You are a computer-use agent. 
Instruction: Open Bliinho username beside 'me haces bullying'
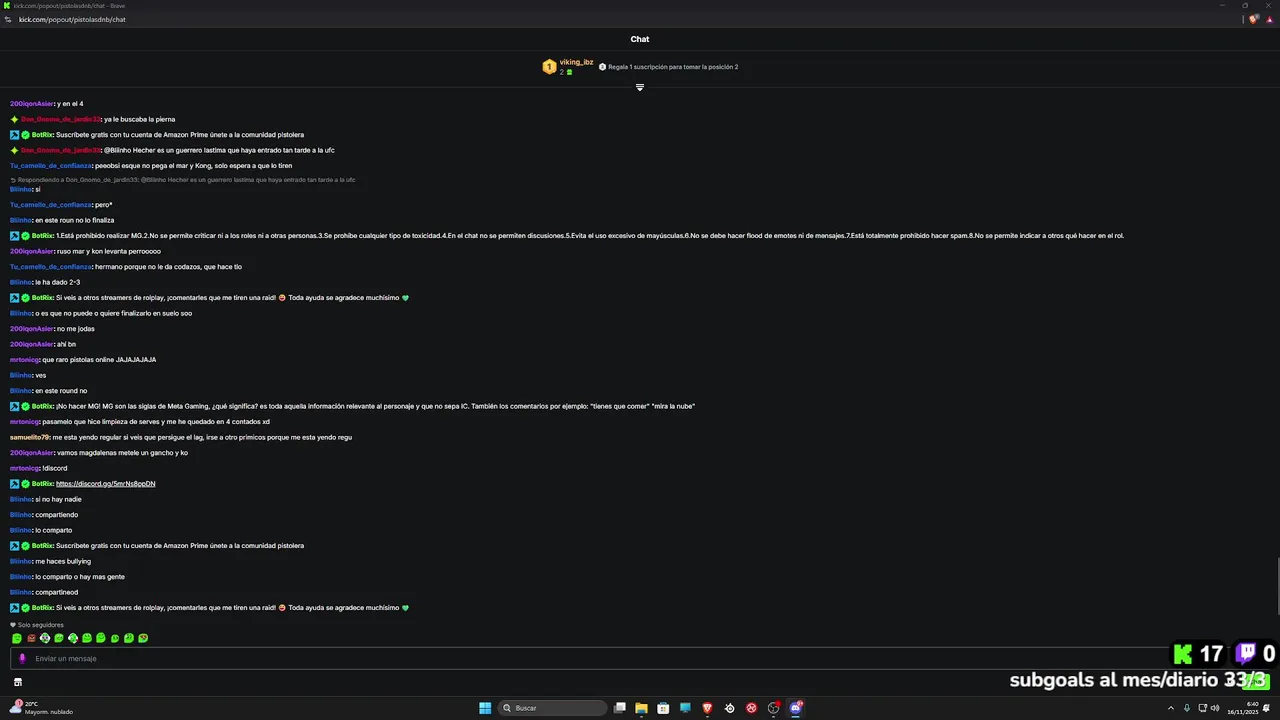21,561
